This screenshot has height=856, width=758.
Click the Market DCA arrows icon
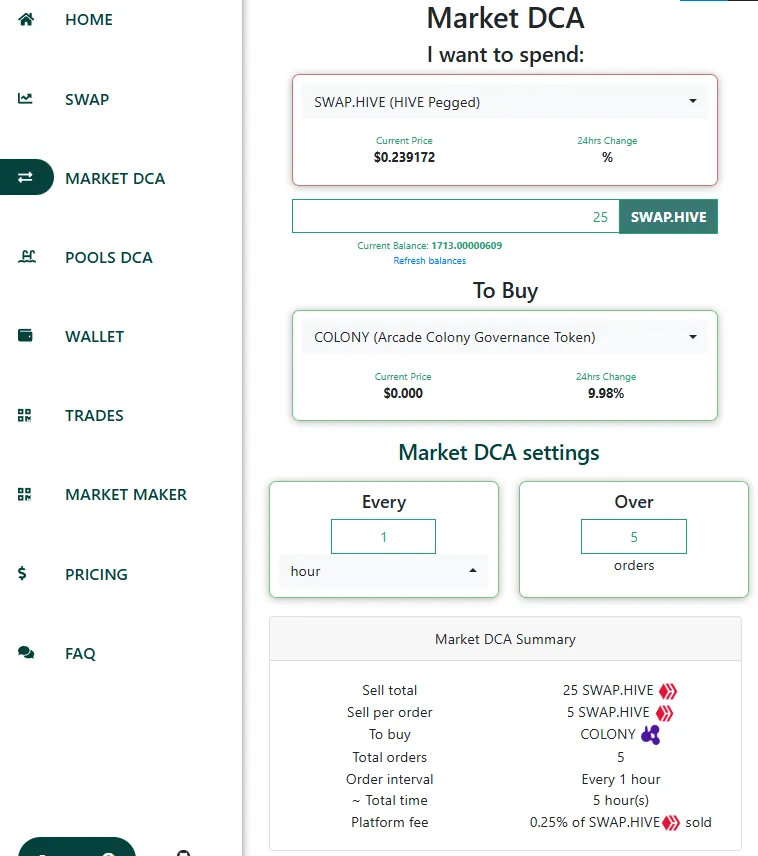click(x=25, y=177)
